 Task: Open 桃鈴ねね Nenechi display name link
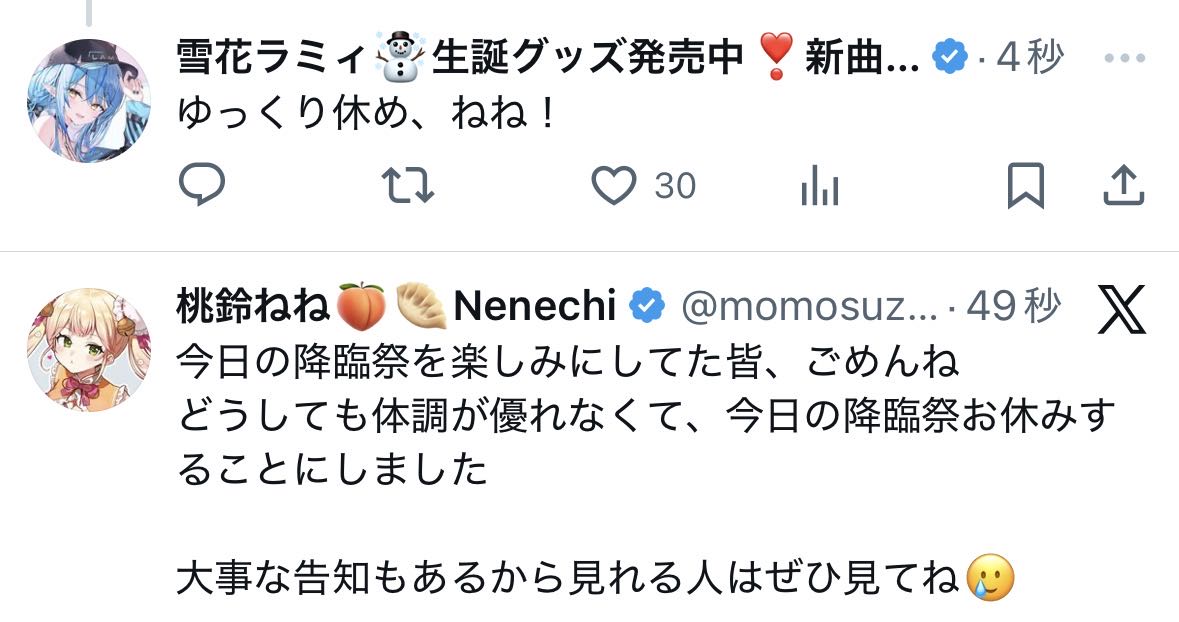[x=396, y=307]
